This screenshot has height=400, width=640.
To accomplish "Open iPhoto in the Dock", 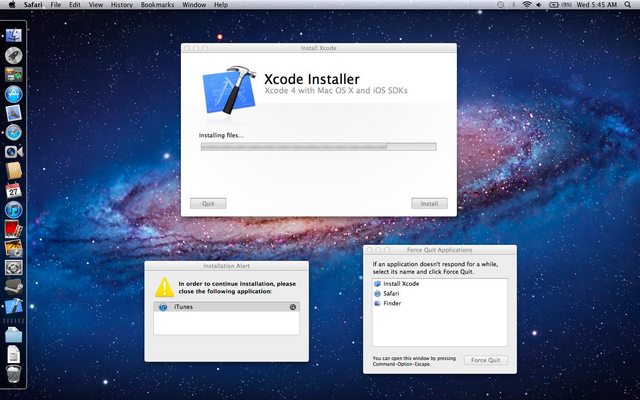I will tap(13, 248).
